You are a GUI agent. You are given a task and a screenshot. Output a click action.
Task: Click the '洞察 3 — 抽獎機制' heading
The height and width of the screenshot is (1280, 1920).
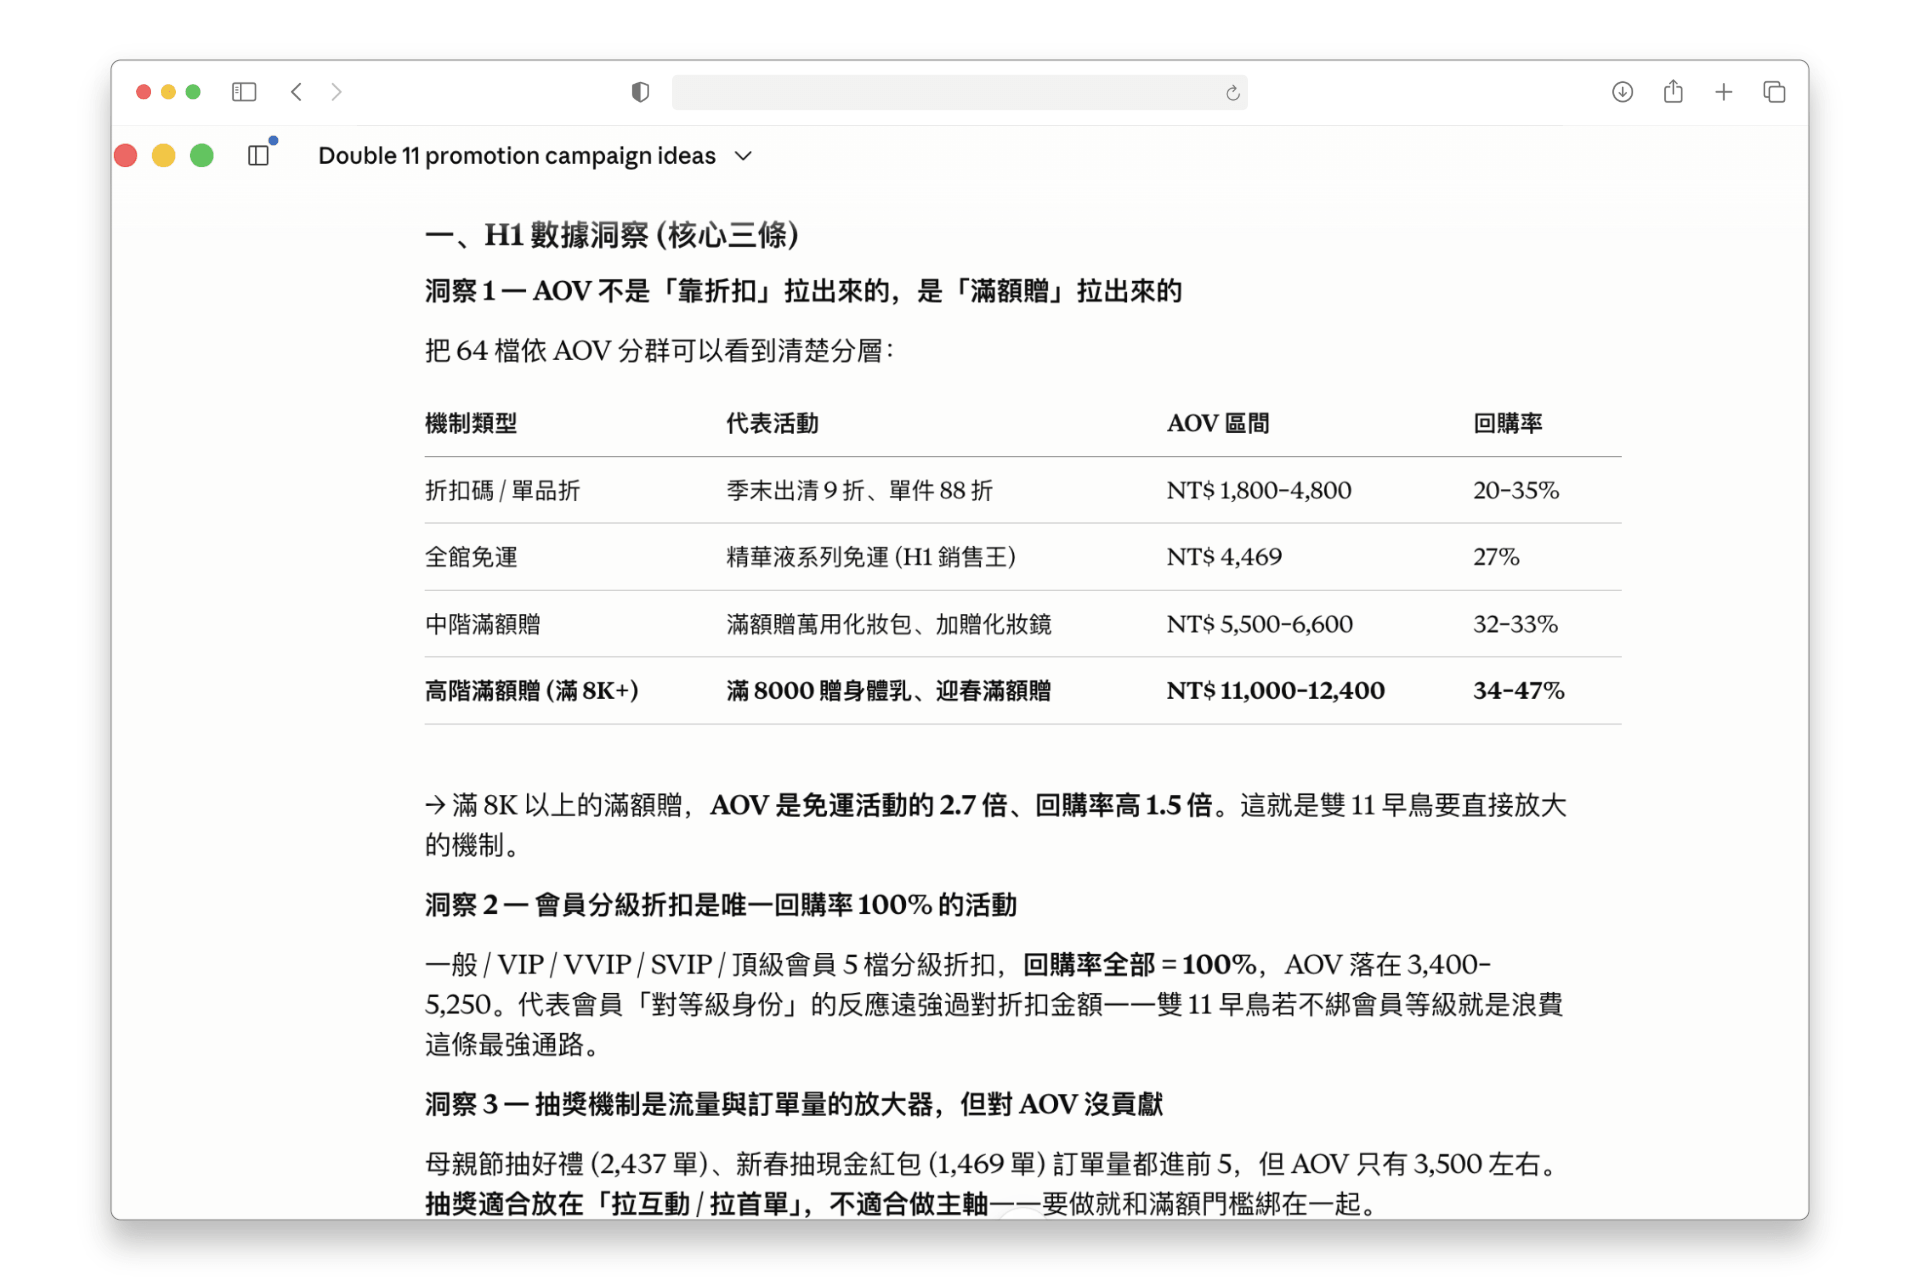[x=794, y=1104]
